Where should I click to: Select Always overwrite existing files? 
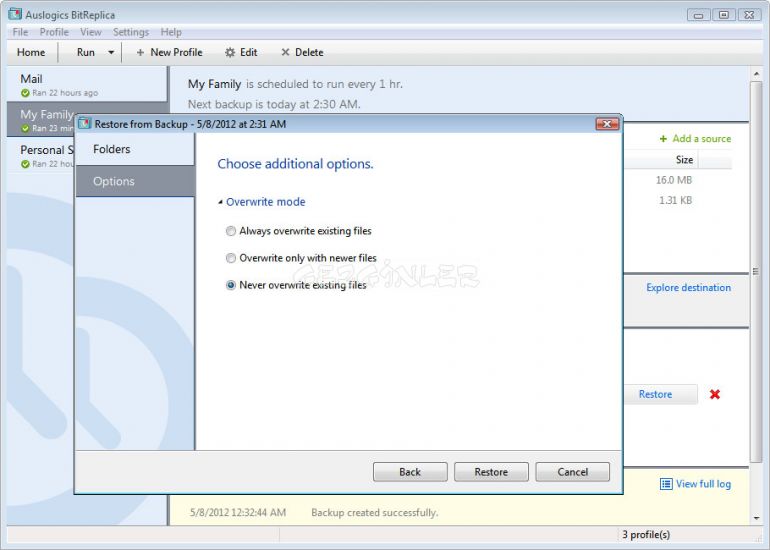[230, 231]
